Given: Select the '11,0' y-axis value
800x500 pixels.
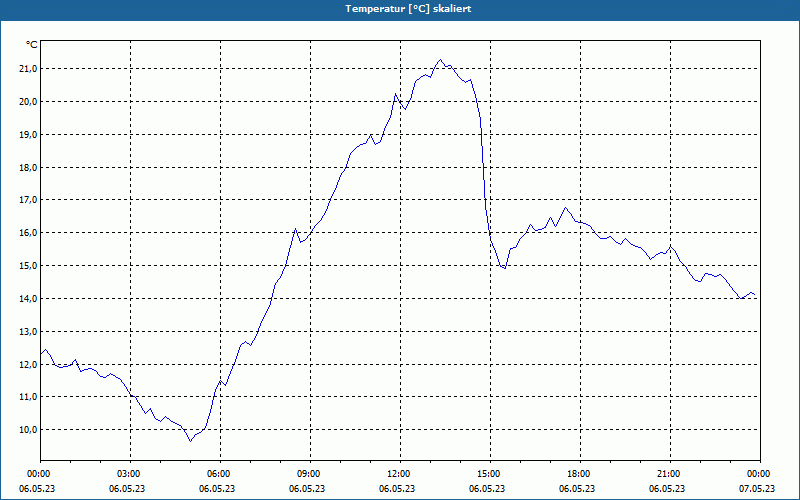Looking at the screenshot, I should coord(29,396).
